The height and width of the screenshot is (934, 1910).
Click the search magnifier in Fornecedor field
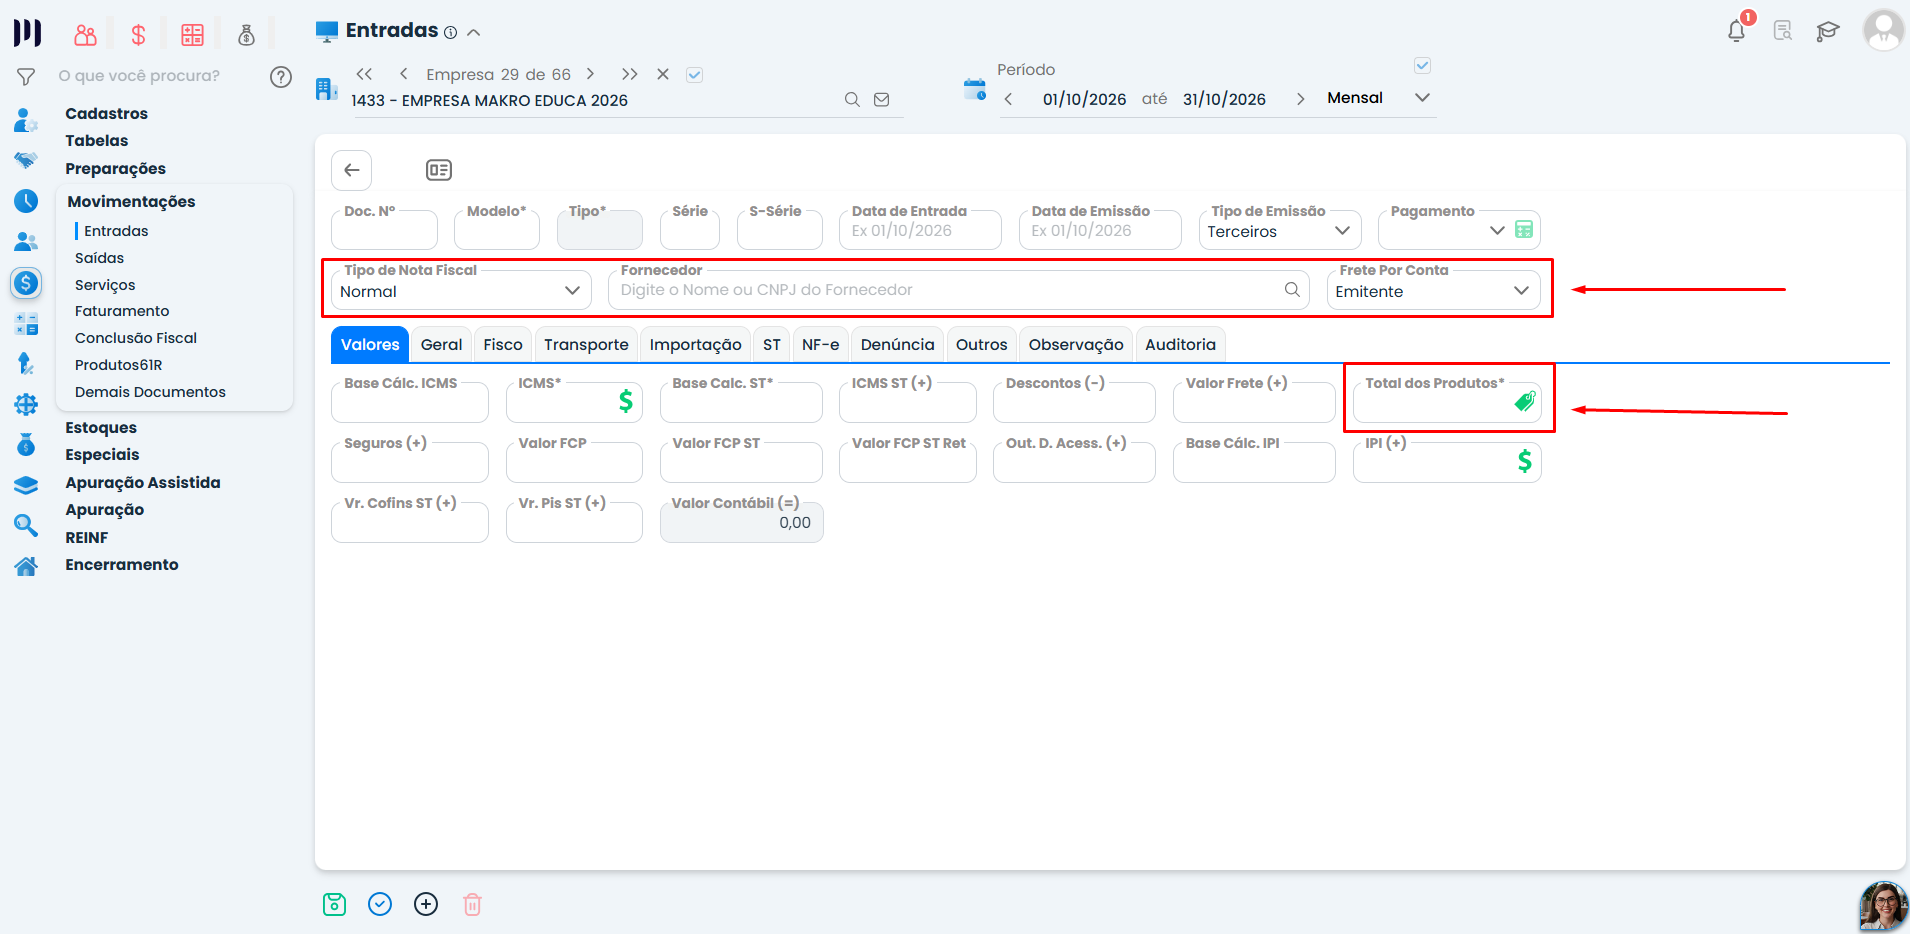pyautogui.click(x=1292, y=289)
